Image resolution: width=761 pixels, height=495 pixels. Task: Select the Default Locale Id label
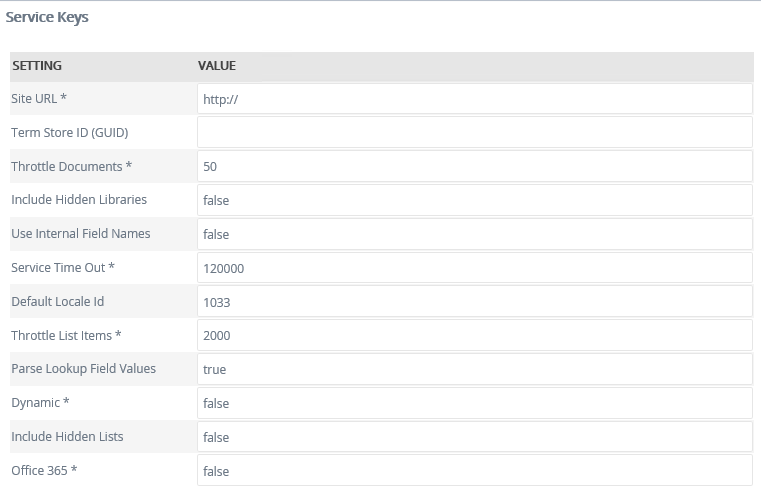click(56, 301)
